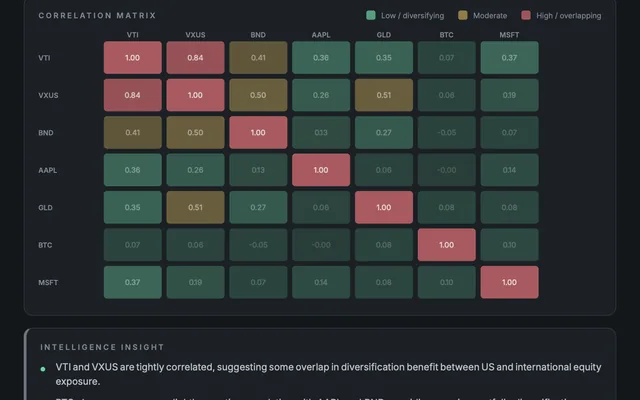The width and height of the screenshot is (640, 400).
Task: Click the VTI row, VTI column 1.00 cell
Action: 133,58
